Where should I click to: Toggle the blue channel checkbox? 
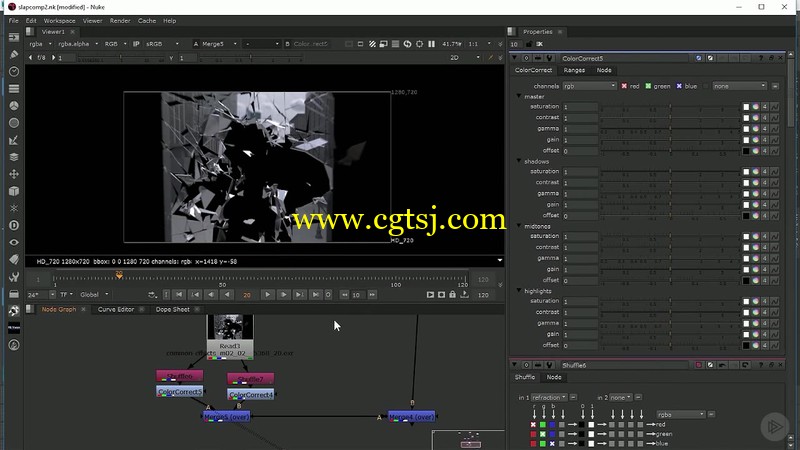(x=679, y=86)
